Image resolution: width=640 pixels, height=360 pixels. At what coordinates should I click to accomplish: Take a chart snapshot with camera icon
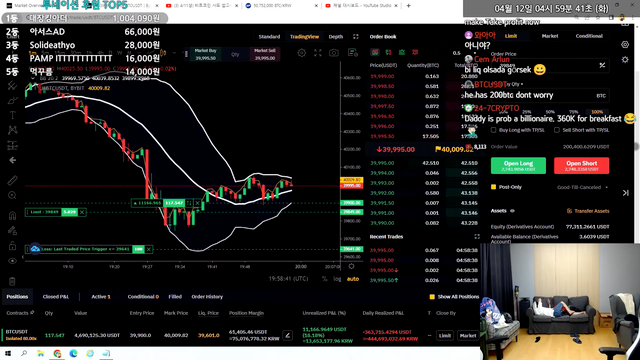[x=334, y=53]
